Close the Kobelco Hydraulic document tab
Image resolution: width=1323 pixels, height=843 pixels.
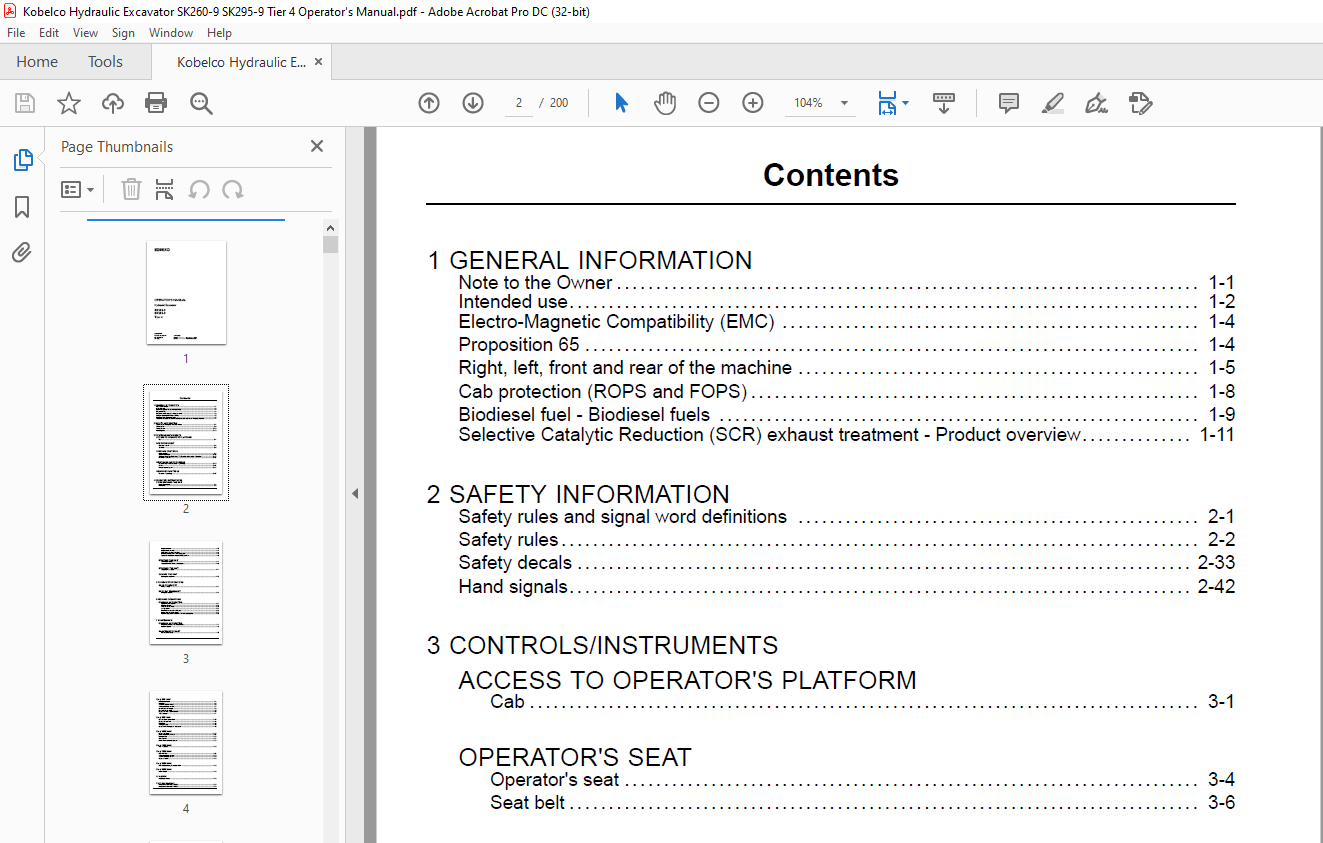click(318, 62)
